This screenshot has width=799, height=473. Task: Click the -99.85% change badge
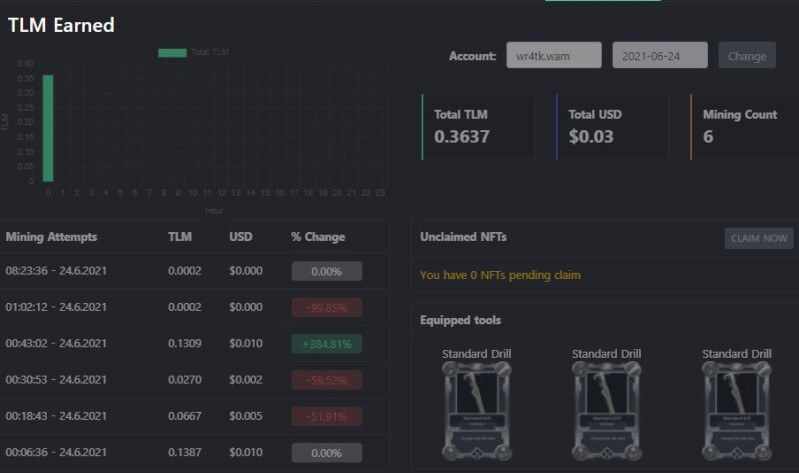[327, 308]
